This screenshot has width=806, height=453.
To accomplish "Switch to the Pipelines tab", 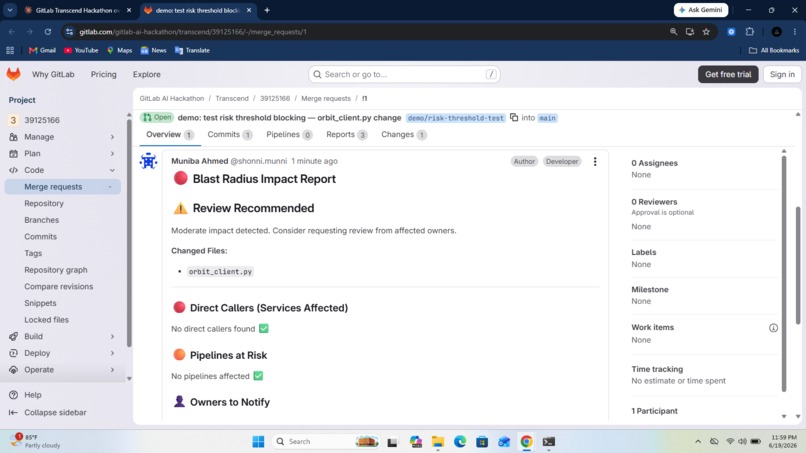I will point(289,135).
